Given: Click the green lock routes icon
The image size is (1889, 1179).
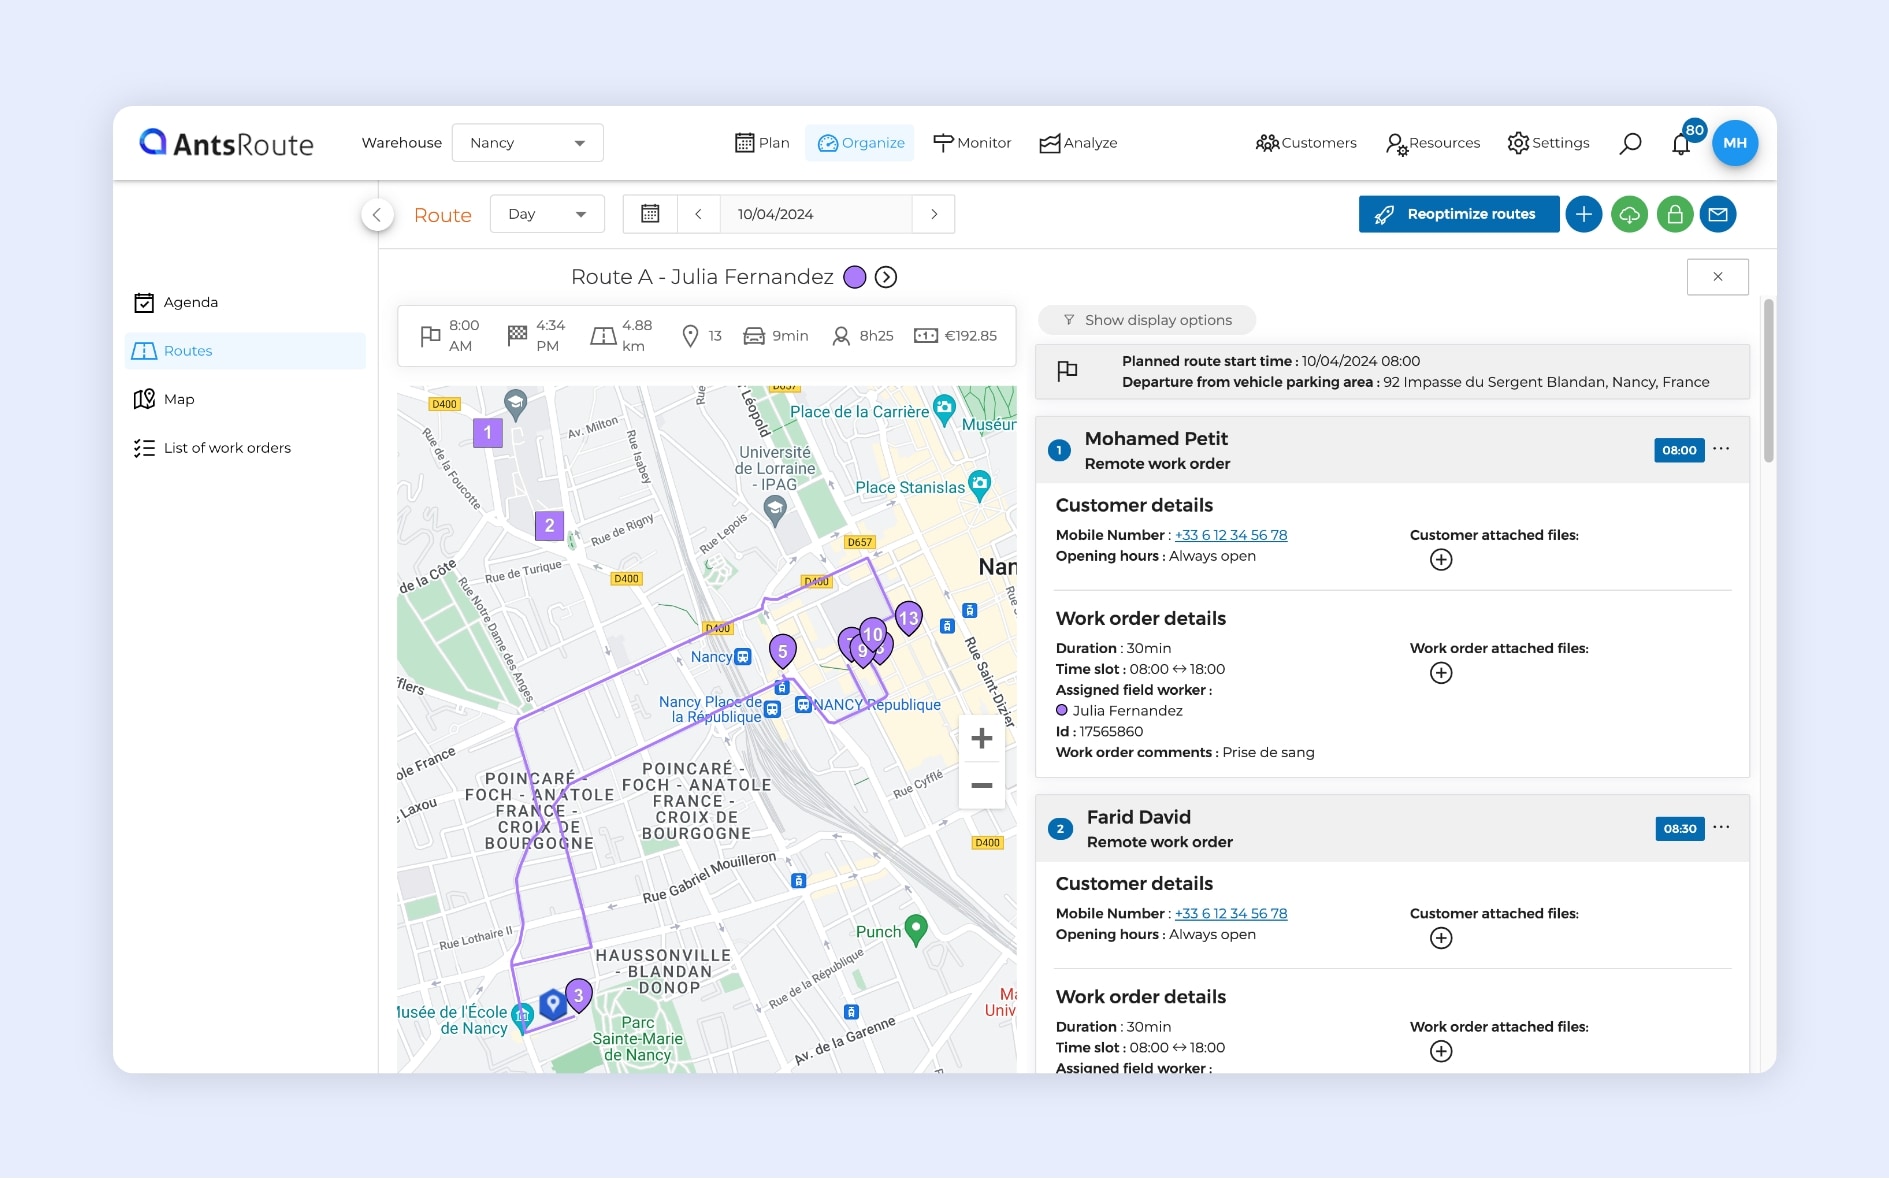Looking at the screenshot, I should (x=1674, y=214).
